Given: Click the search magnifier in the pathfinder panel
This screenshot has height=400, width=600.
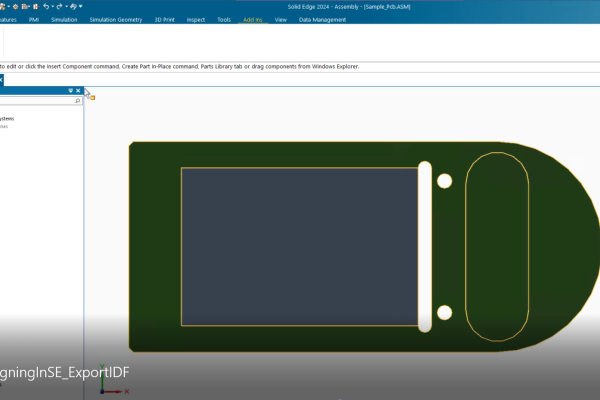Looking at the screenshot, I should (77, 101).
